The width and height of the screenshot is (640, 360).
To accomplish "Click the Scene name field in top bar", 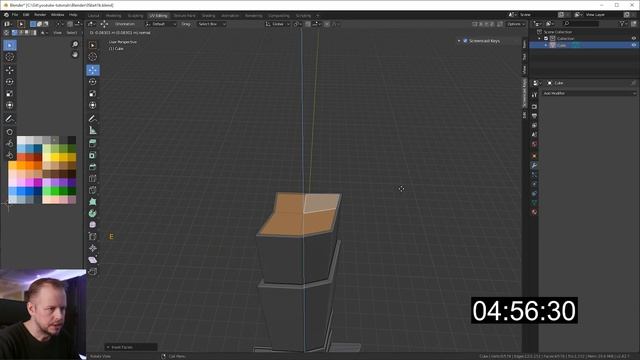I will point(537,15).
